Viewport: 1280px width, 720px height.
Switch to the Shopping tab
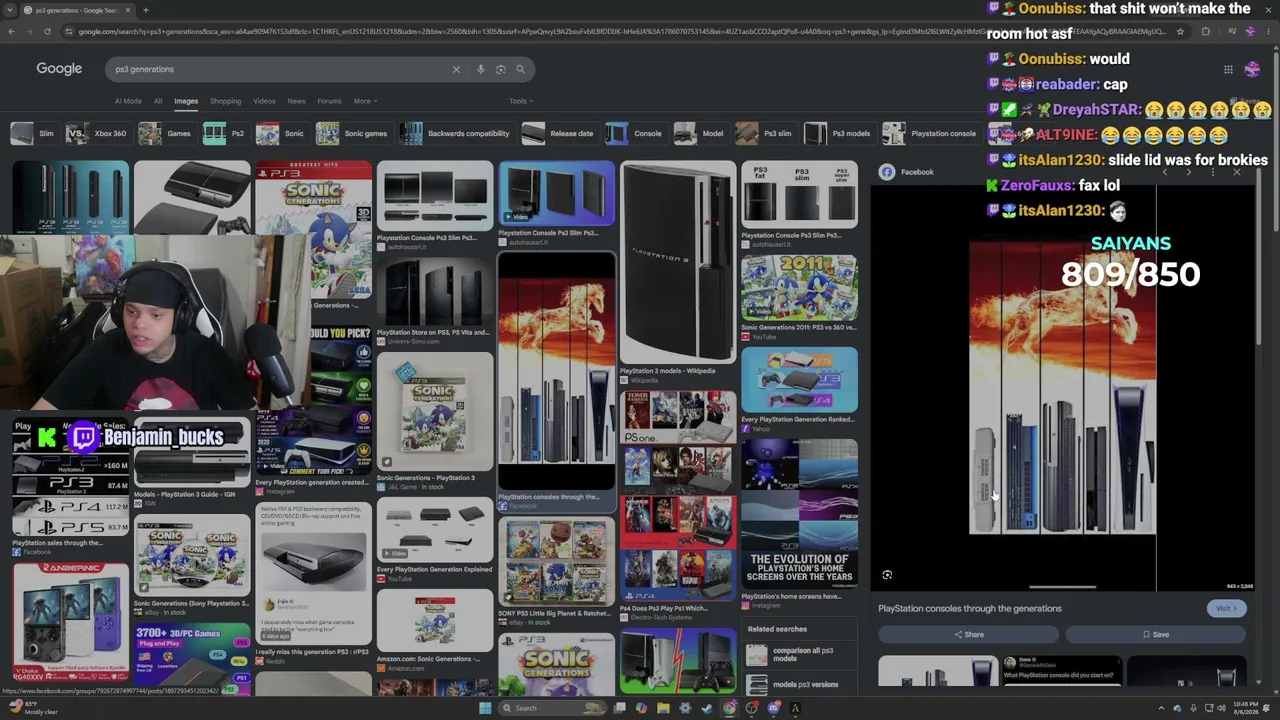(x=225, y=101)
